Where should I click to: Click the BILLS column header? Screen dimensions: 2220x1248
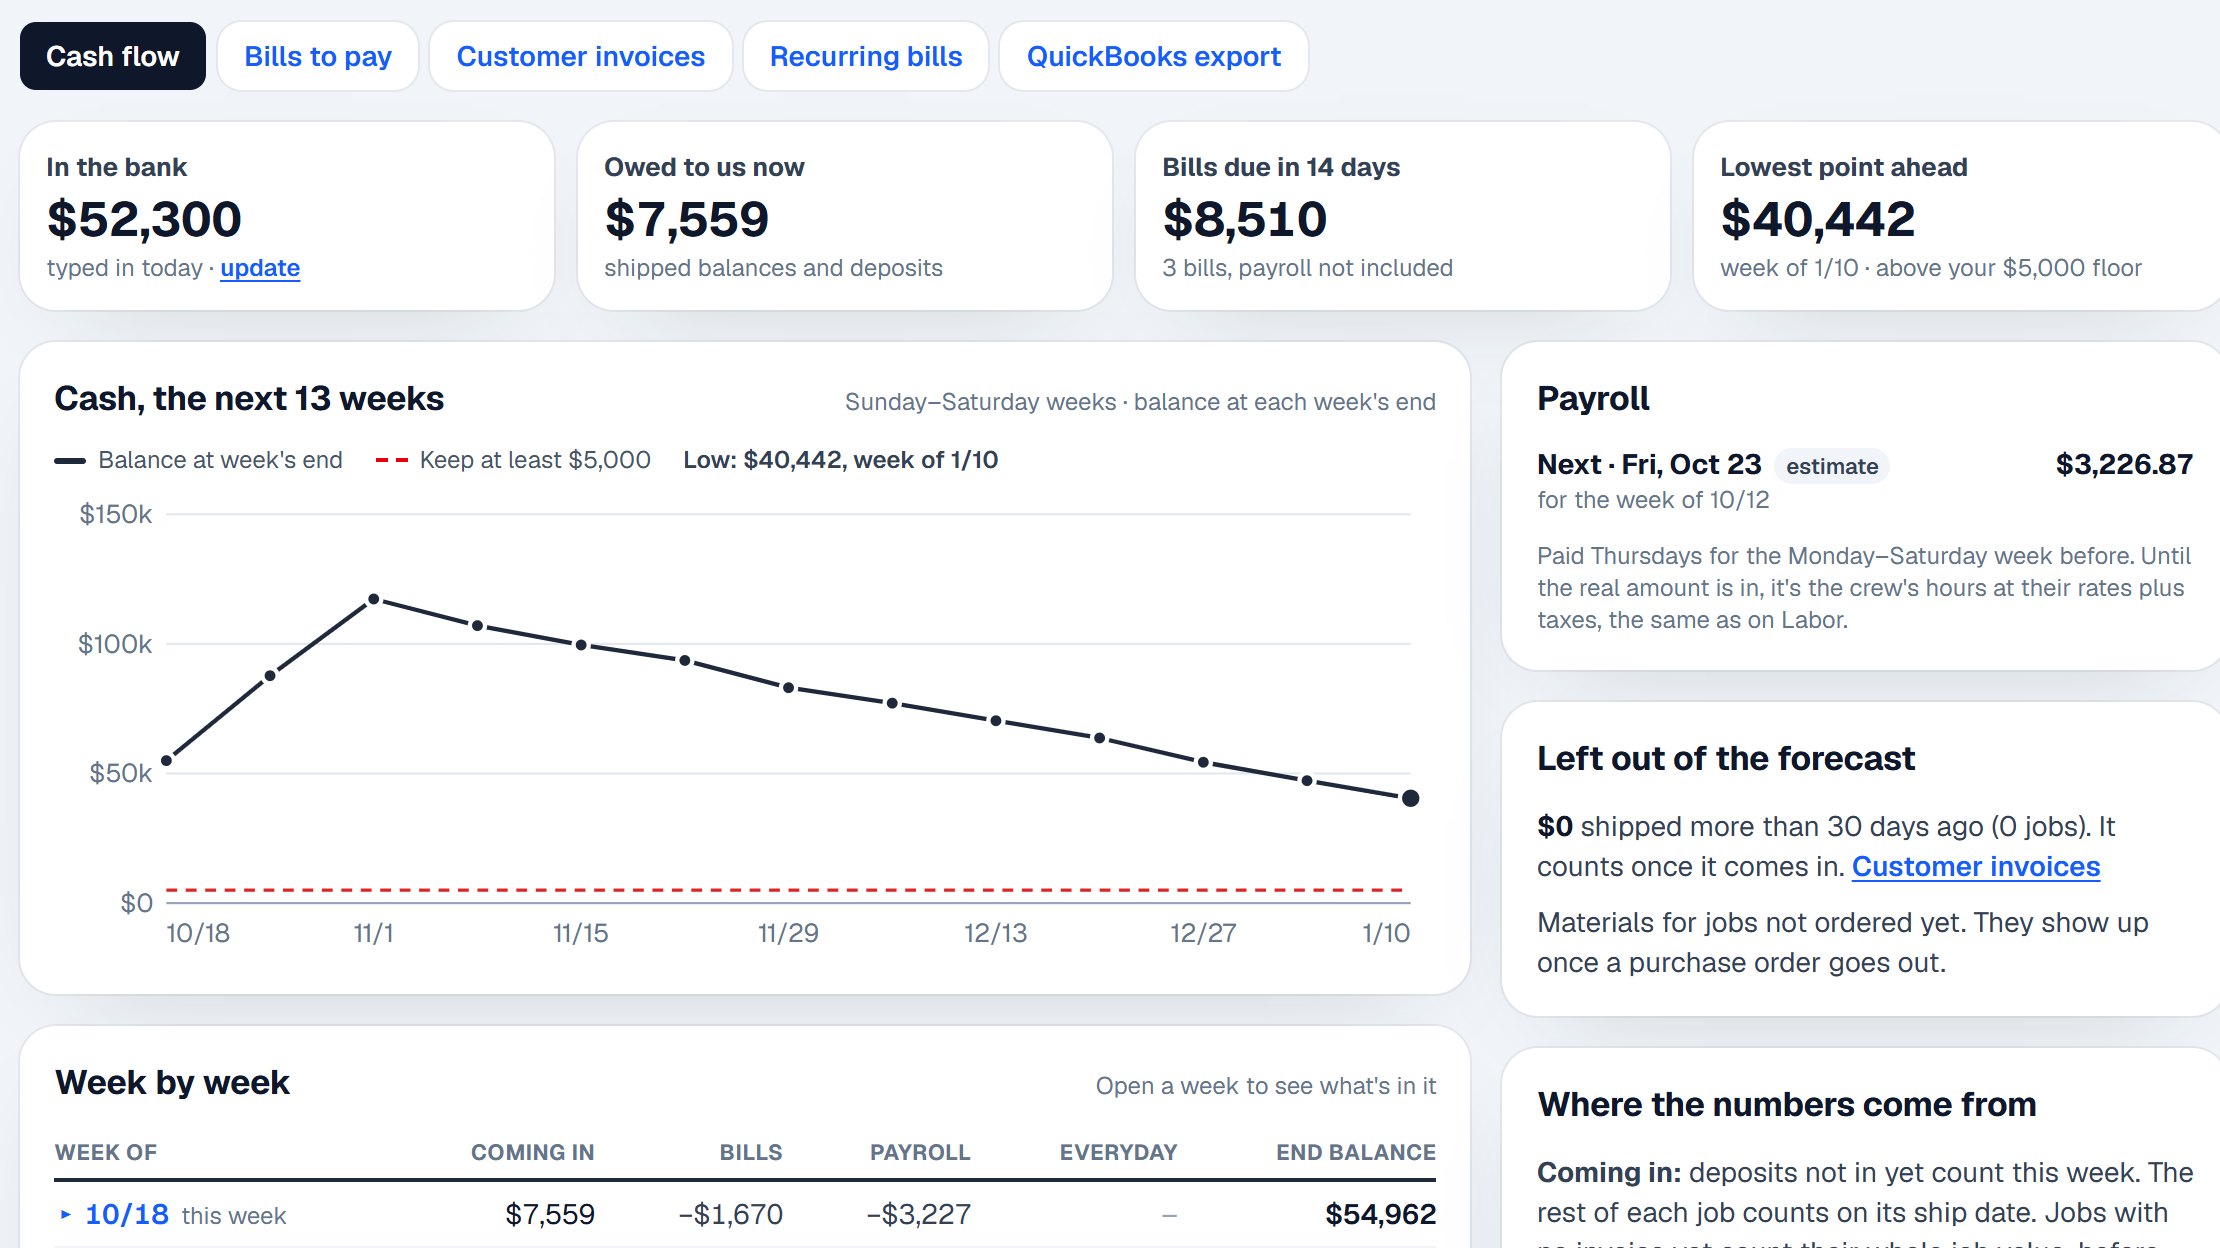coord(751,1152)
